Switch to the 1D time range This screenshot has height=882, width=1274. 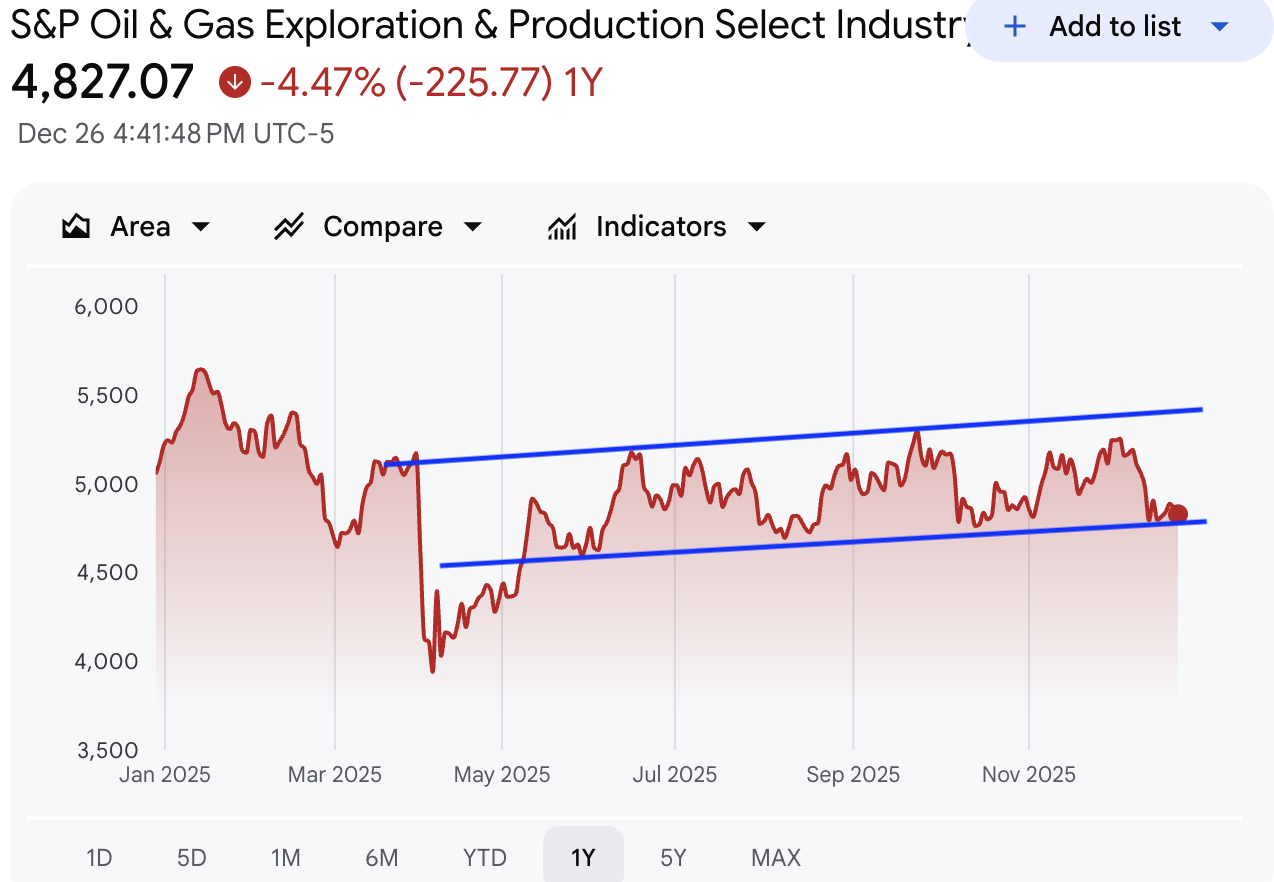pyautogui.click(x=99, y=857)
